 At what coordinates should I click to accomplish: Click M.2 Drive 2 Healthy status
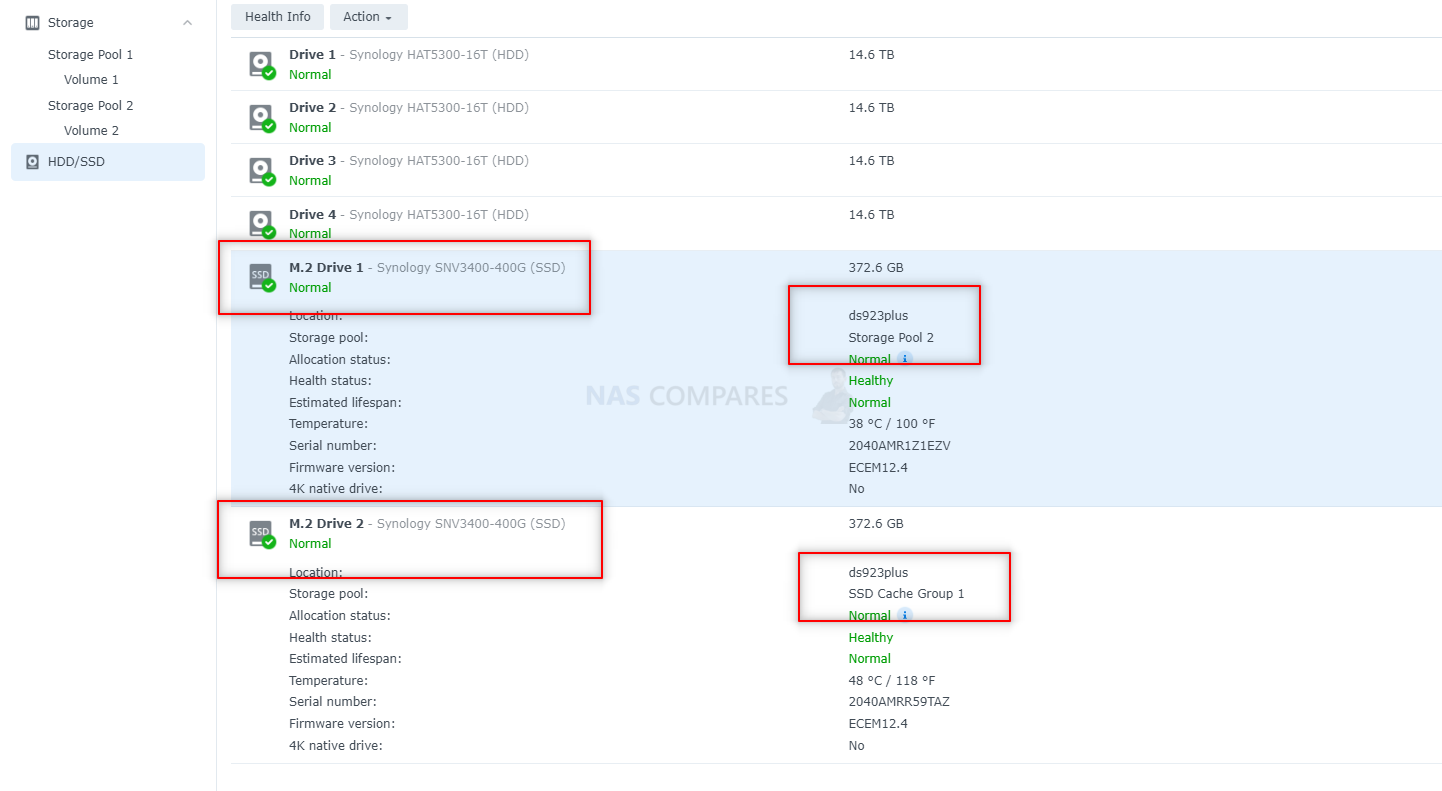pyautogui.click(x=871, y=637)
